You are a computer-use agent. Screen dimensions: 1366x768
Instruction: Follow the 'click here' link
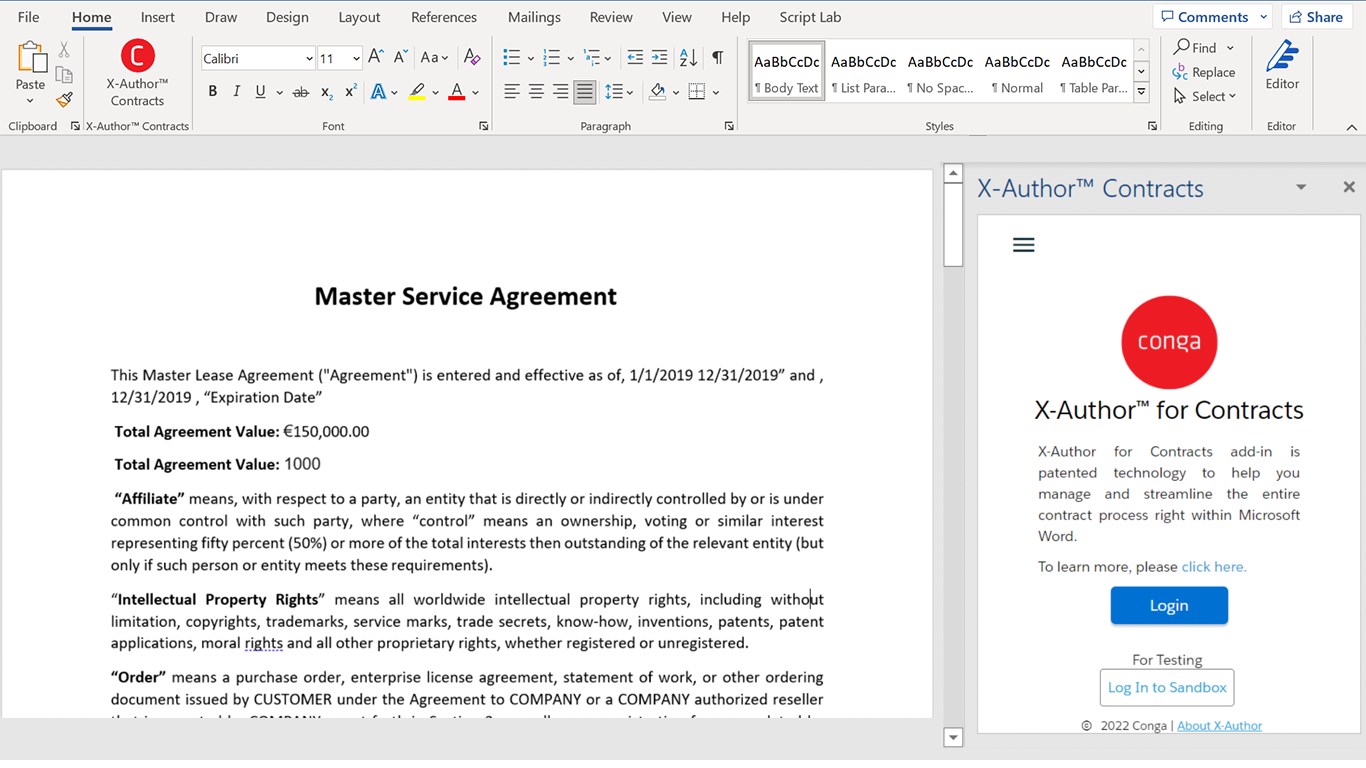pyautogui.click(x=1214, y=567)
